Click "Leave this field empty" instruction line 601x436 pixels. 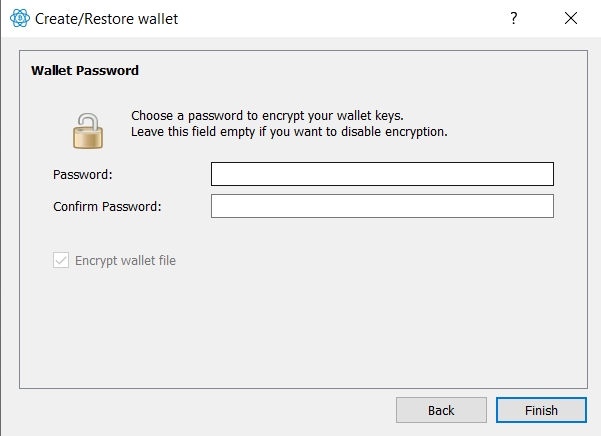289,131
